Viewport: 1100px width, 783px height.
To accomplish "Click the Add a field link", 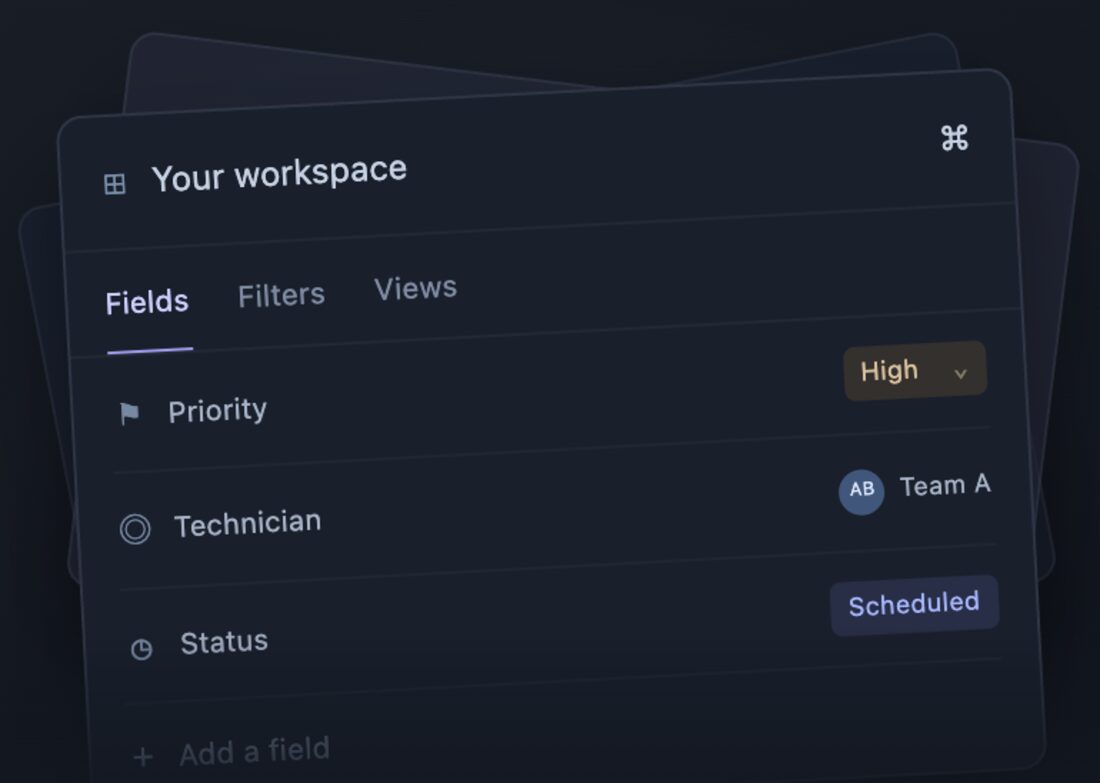I will [x=255, y=751].
